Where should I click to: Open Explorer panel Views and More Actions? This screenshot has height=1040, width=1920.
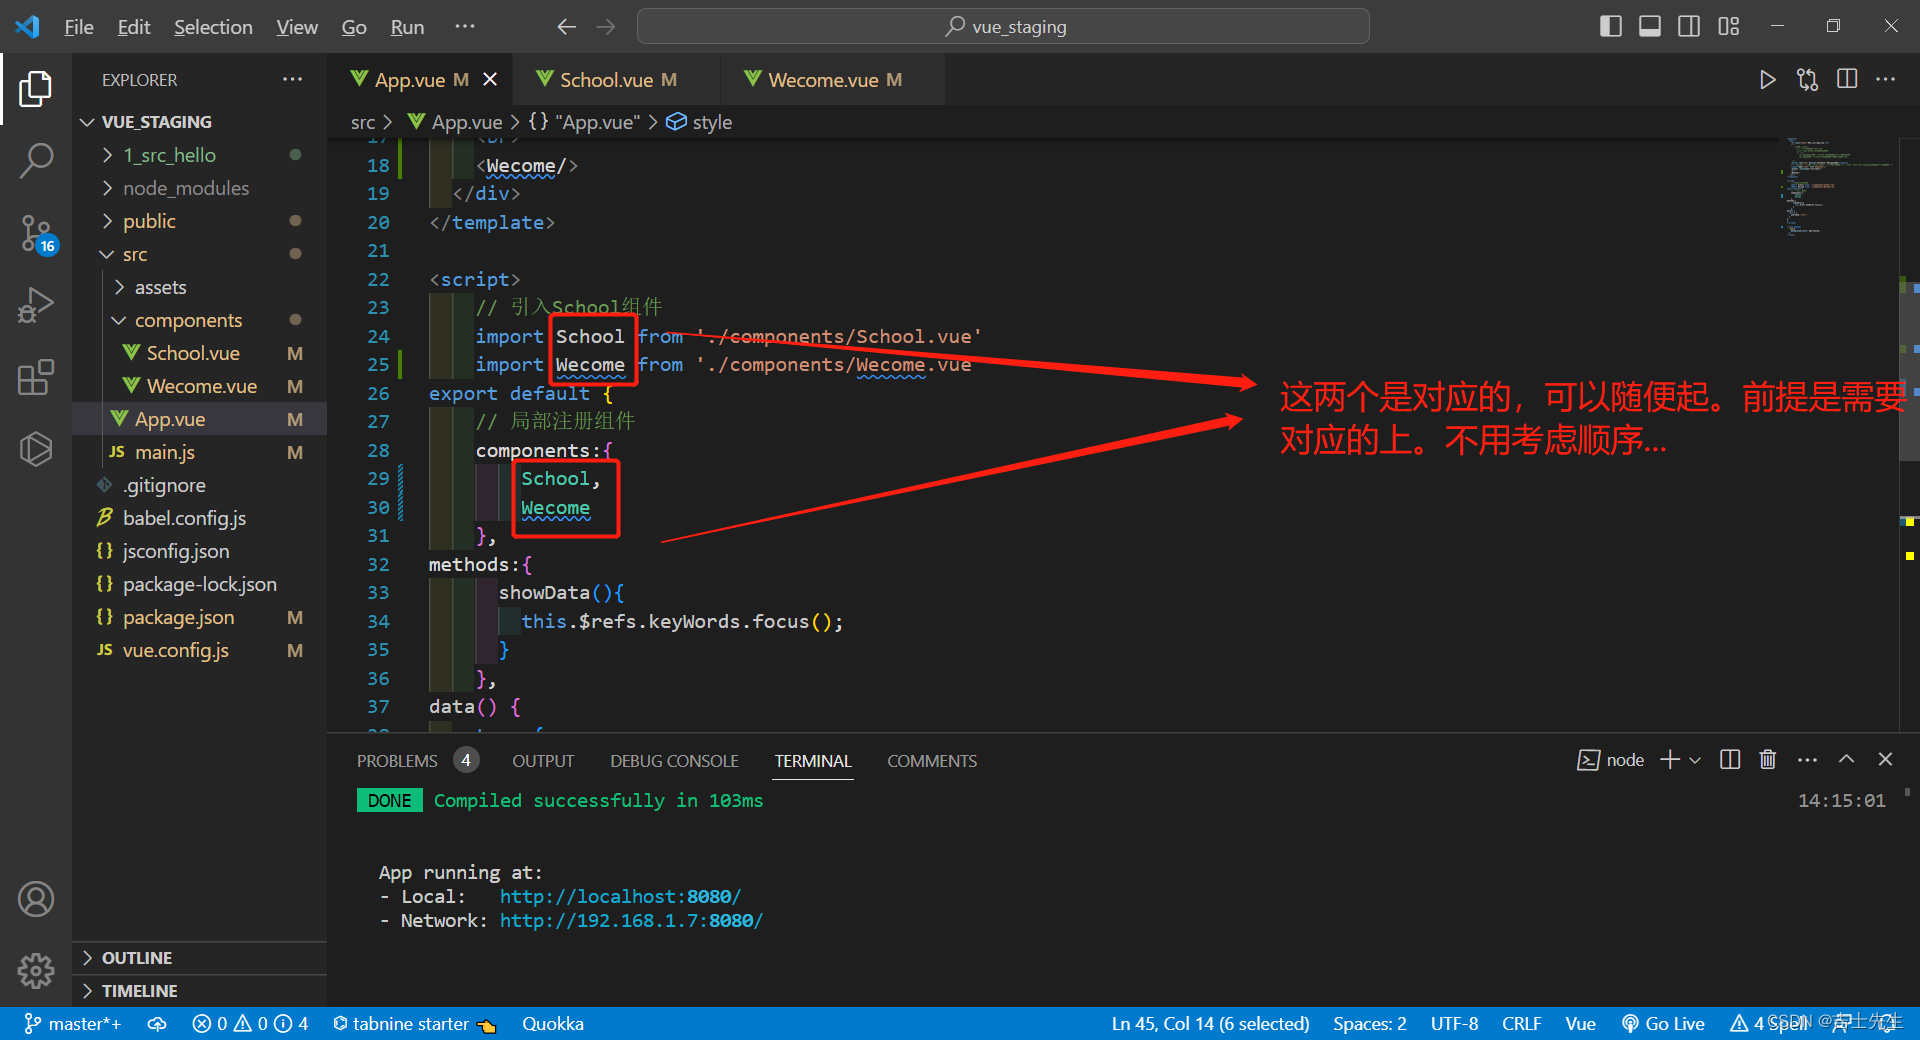coord(292,79)
